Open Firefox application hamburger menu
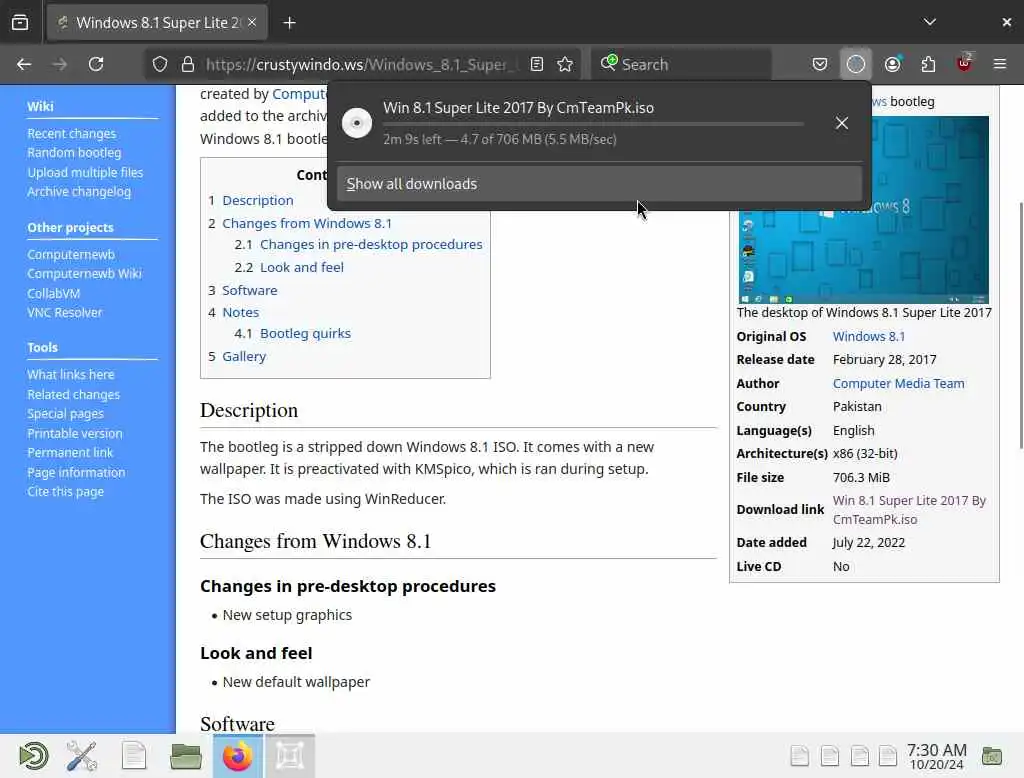Image resolution: width=1024 pixels, height=778 pixels. click(x=999, y=64)
